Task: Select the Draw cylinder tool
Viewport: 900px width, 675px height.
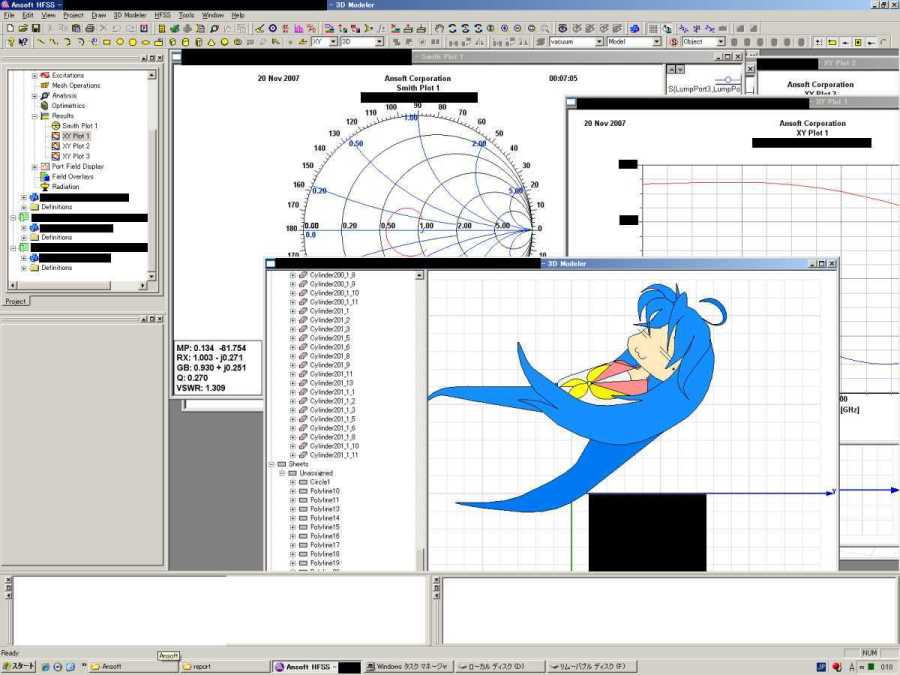Action: tap(185, 42)
